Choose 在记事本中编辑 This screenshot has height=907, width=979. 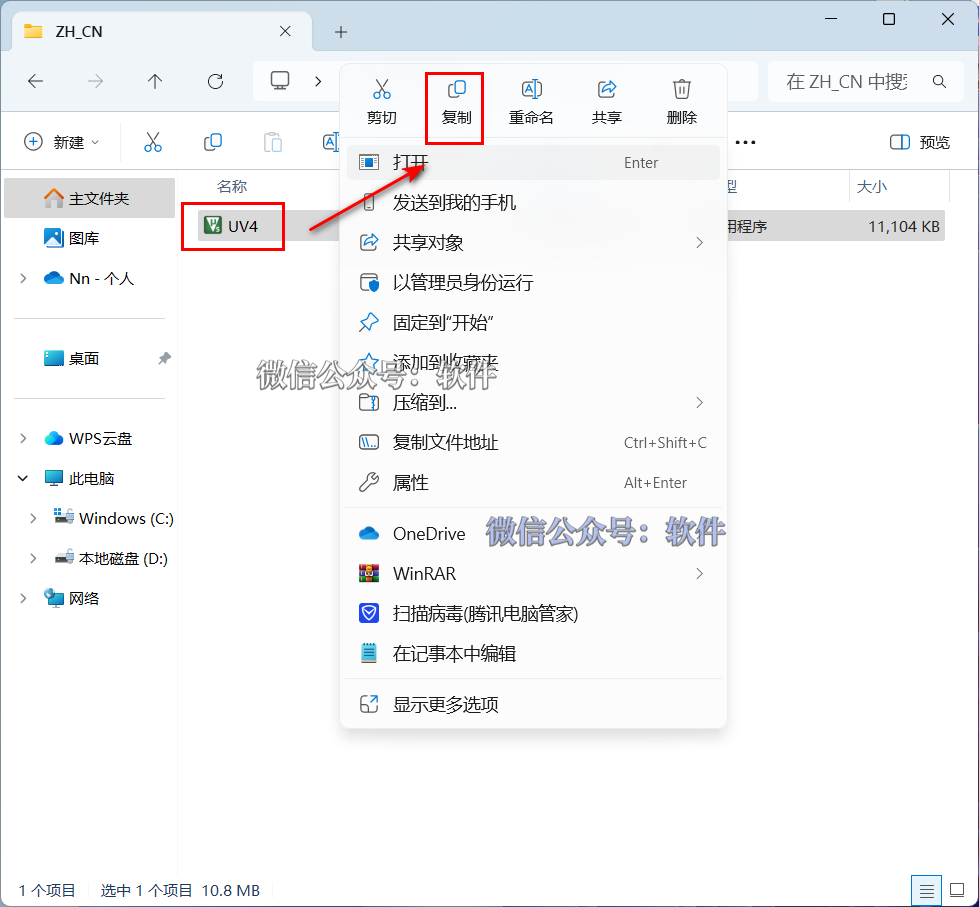(533, 654)
